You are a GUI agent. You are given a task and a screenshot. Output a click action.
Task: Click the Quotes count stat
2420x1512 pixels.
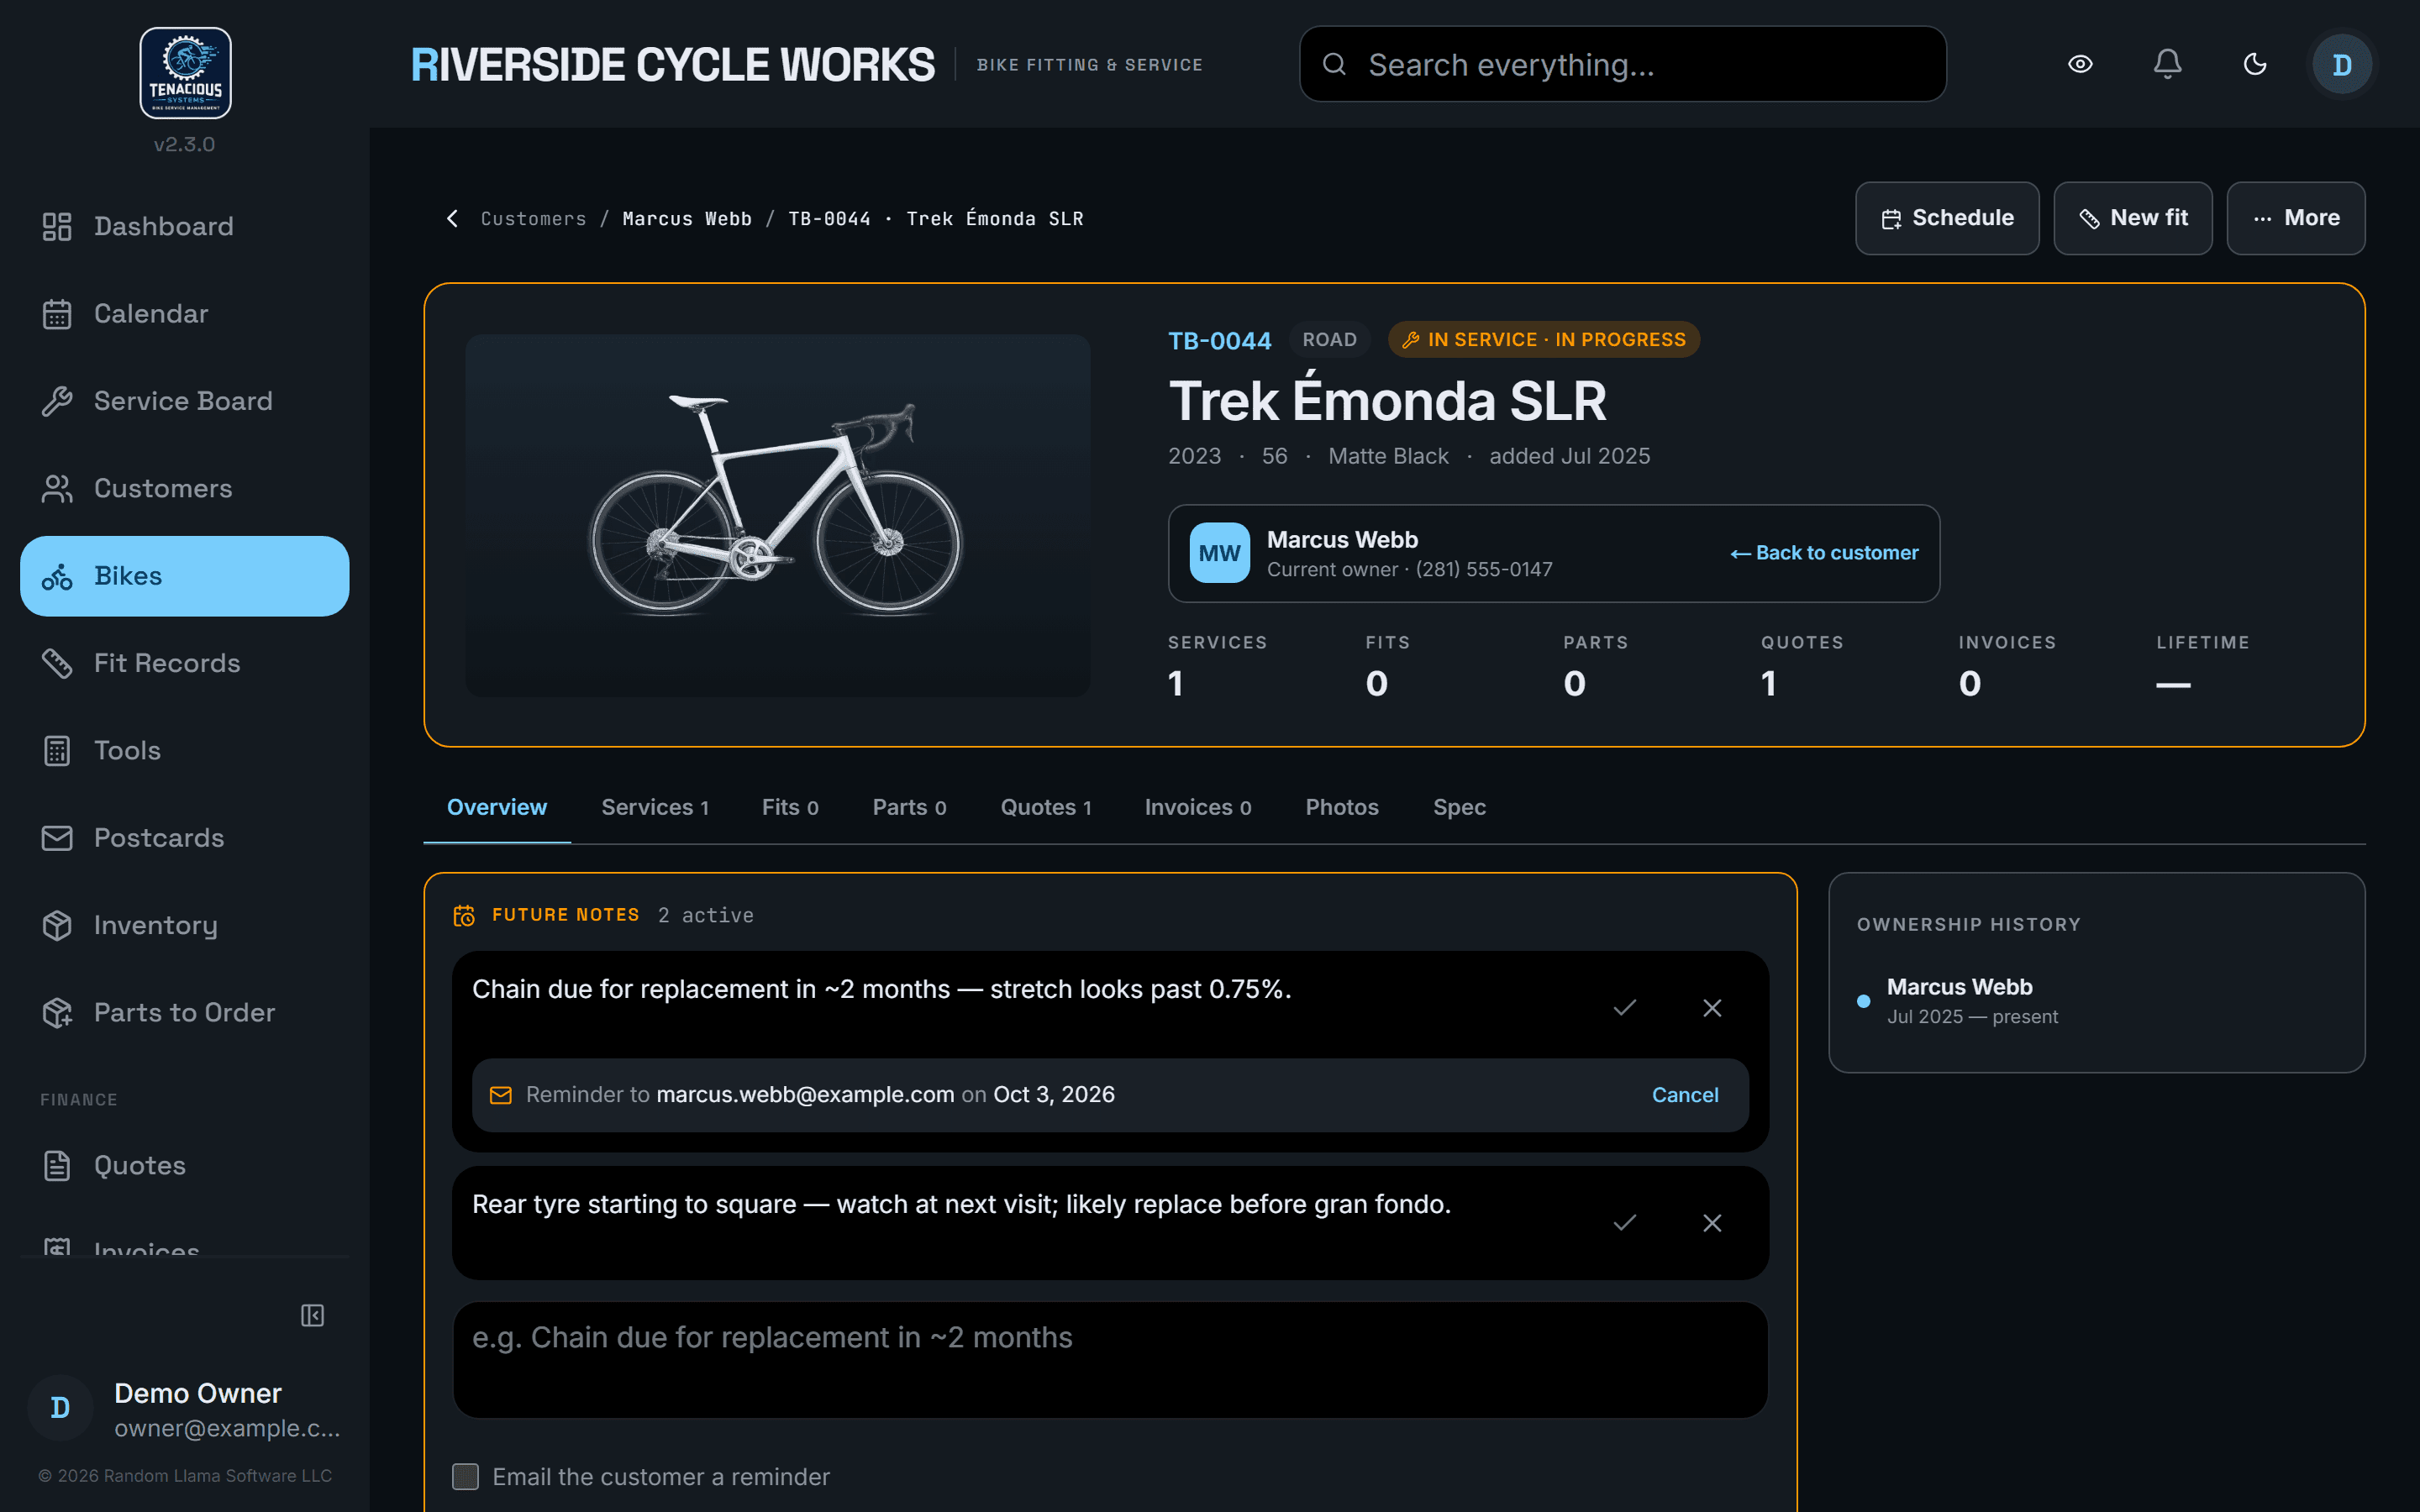tap(1802, 667)
